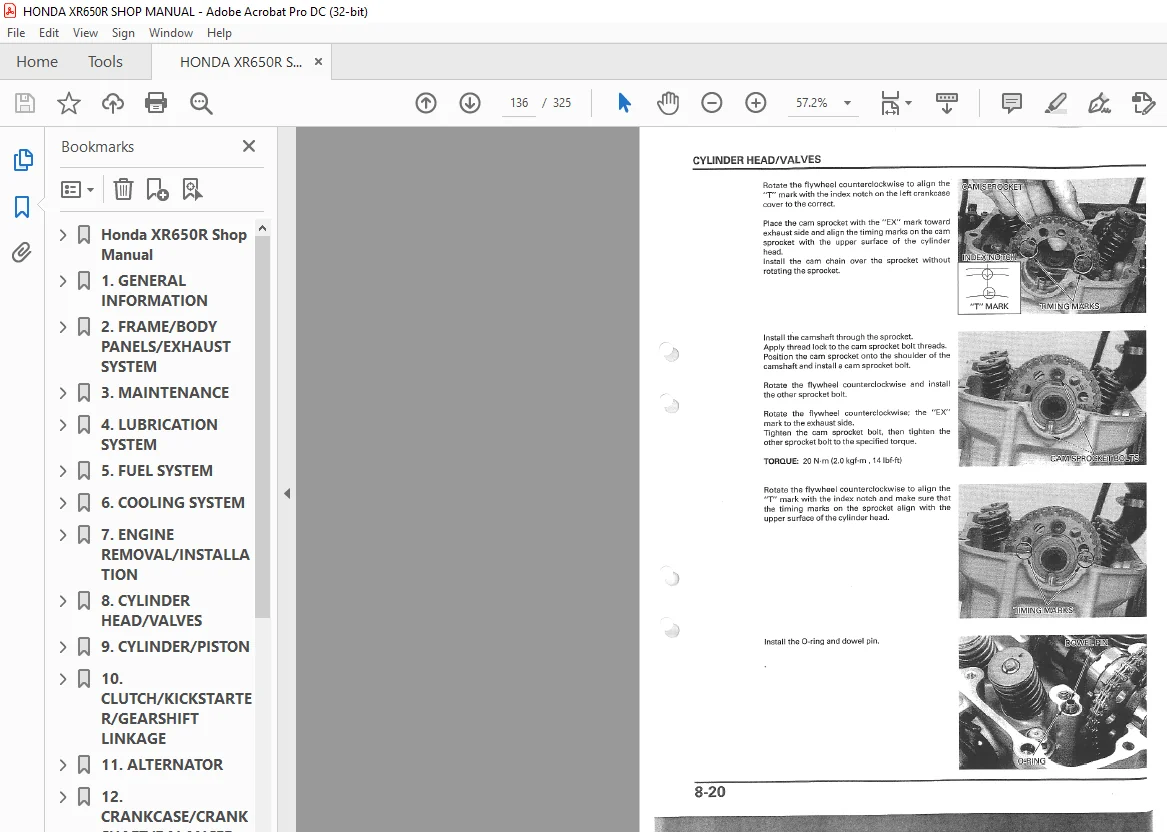The width and height of the screenshot is (1167, 832).
Task: Collapse navigation pane with side arrow
Action: coord(287,493)
